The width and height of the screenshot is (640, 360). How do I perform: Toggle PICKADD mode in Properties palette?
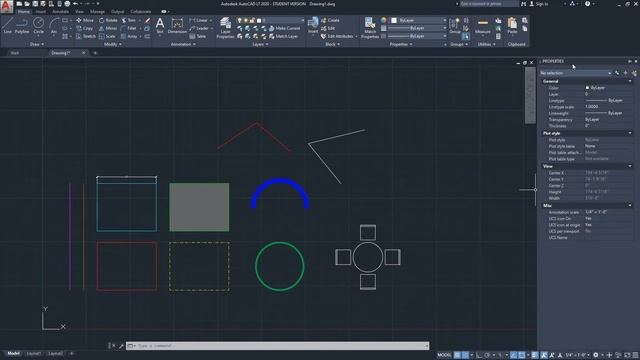[x=617, y=73]
